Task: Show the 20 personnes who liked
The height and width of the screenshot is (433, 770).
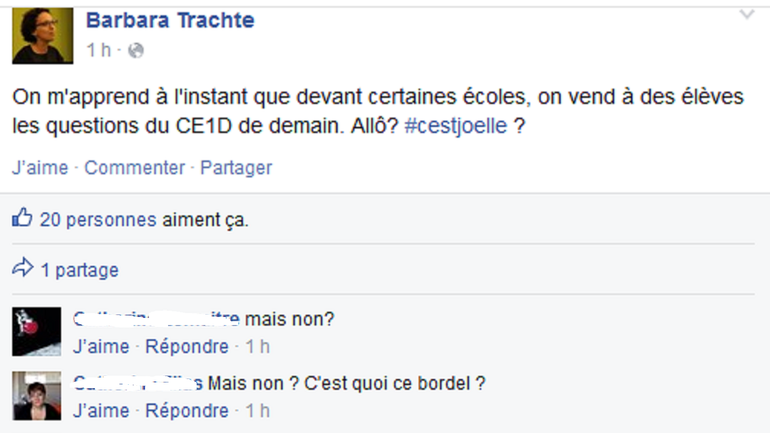Action: click(98, 220)
